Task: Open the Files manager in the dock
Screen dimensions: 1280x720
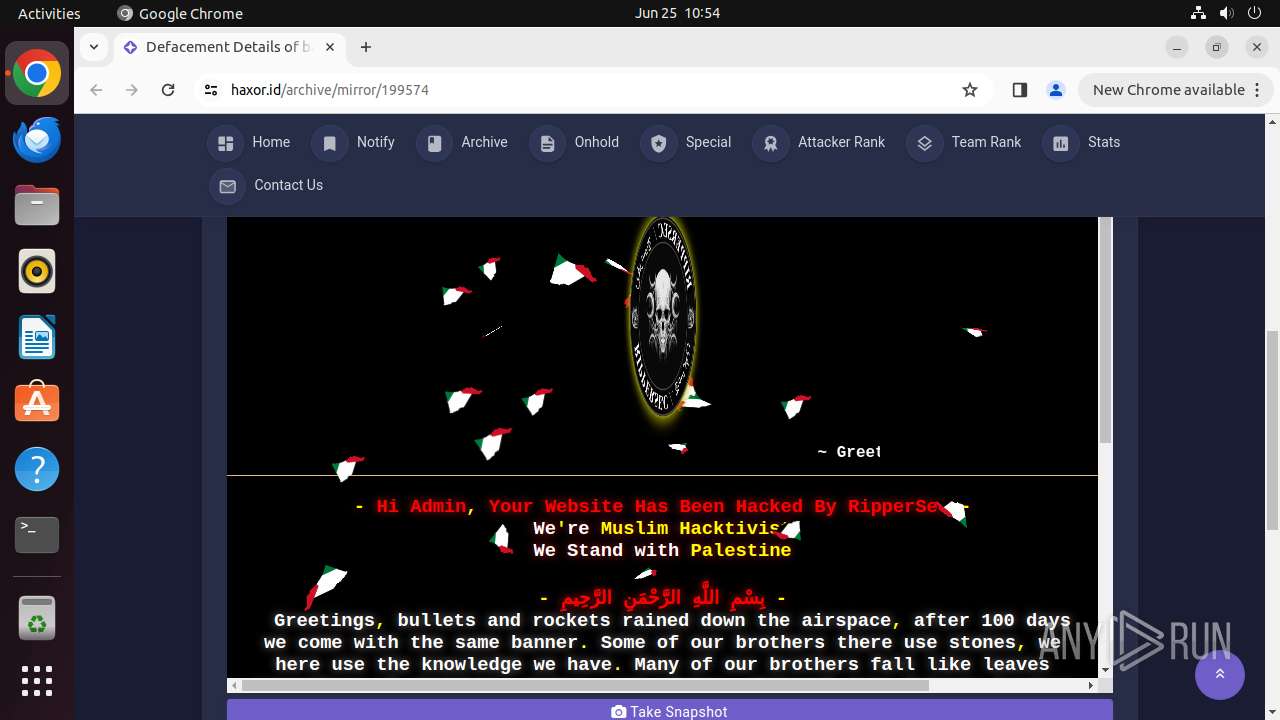Action: [37, 206]
